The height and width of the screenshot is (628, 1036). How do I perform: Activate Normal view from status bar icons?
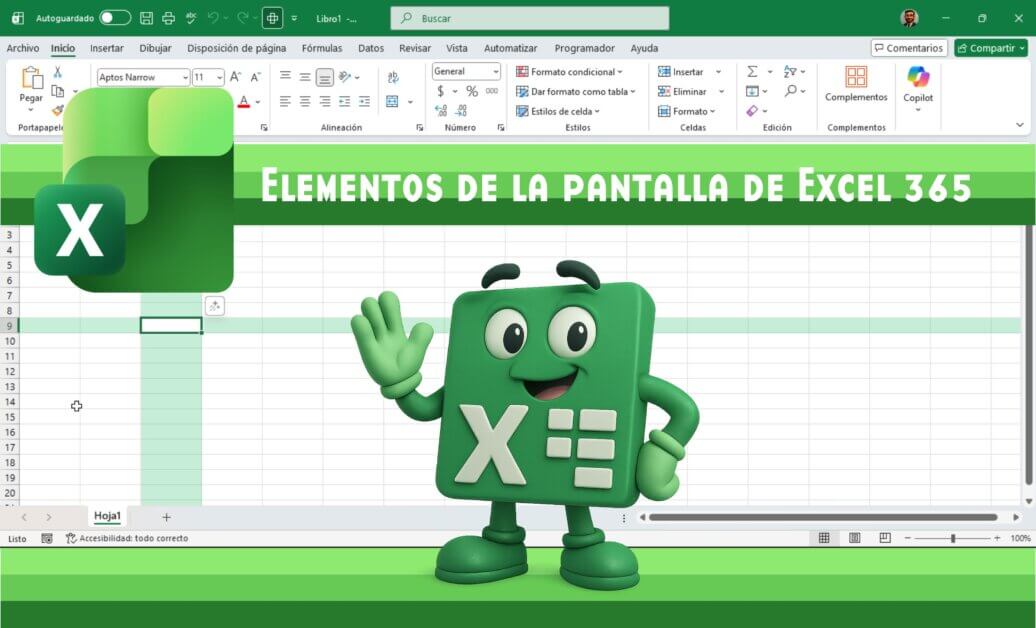[824, 537]
